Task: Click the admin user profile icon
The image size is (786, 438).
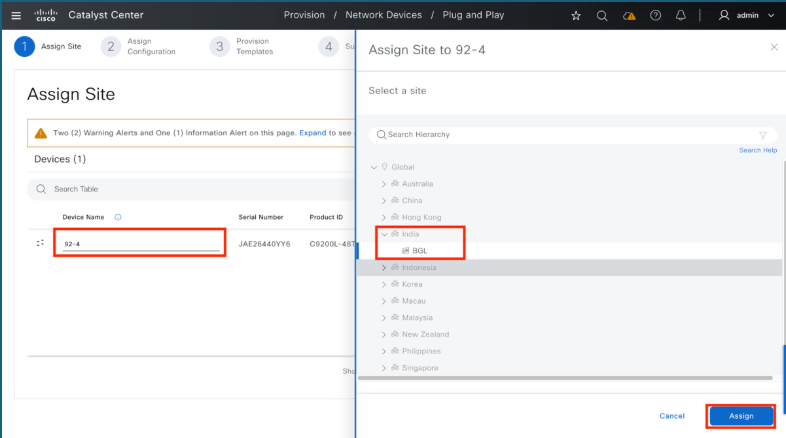Action: (723, 16)
